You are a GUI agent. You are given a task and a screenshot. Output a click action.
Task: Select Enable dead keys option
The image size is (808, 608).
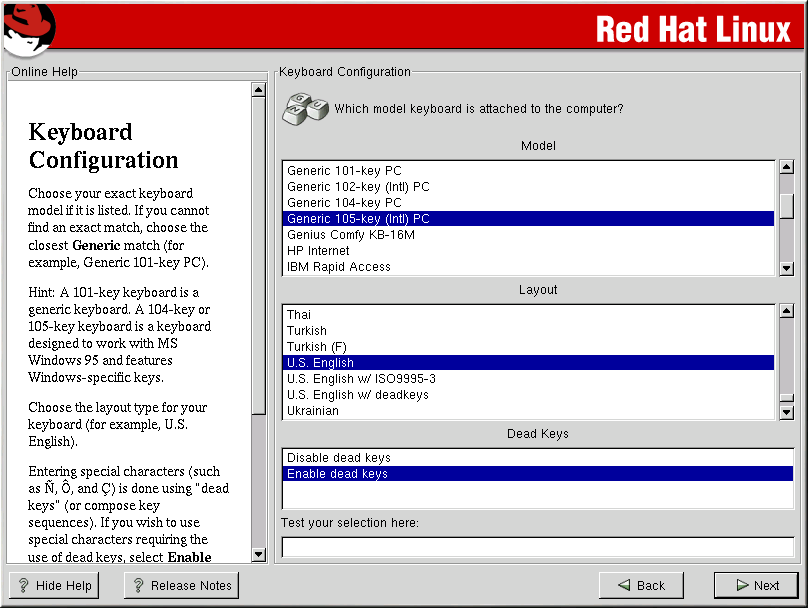pos(337,474)
